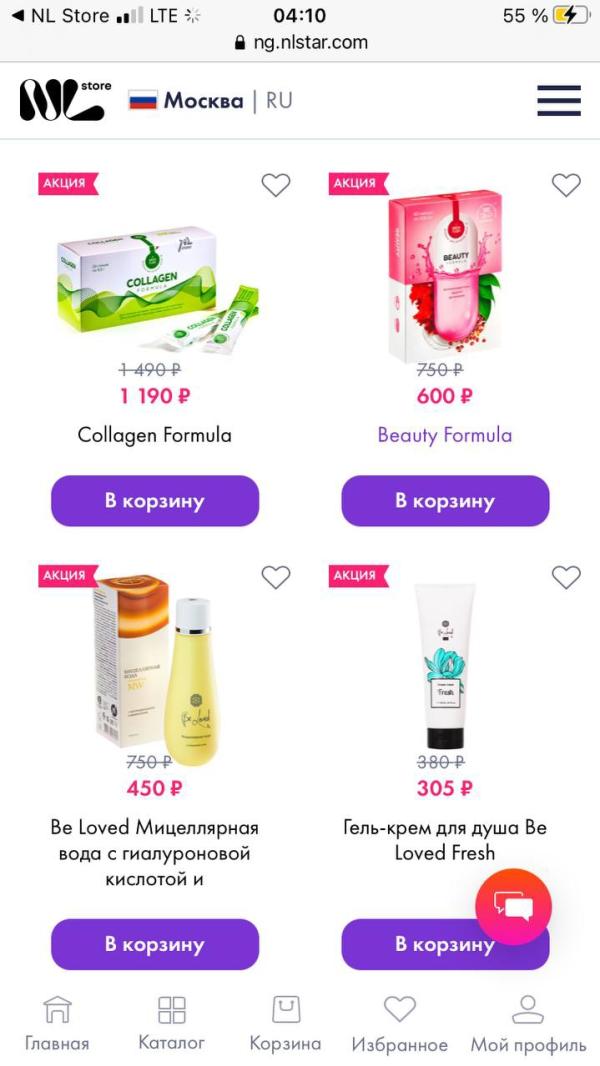Open the hamburger menu
Image resolution: width=600 pixels, height=1066 pixels.
(x=559, y=101)
